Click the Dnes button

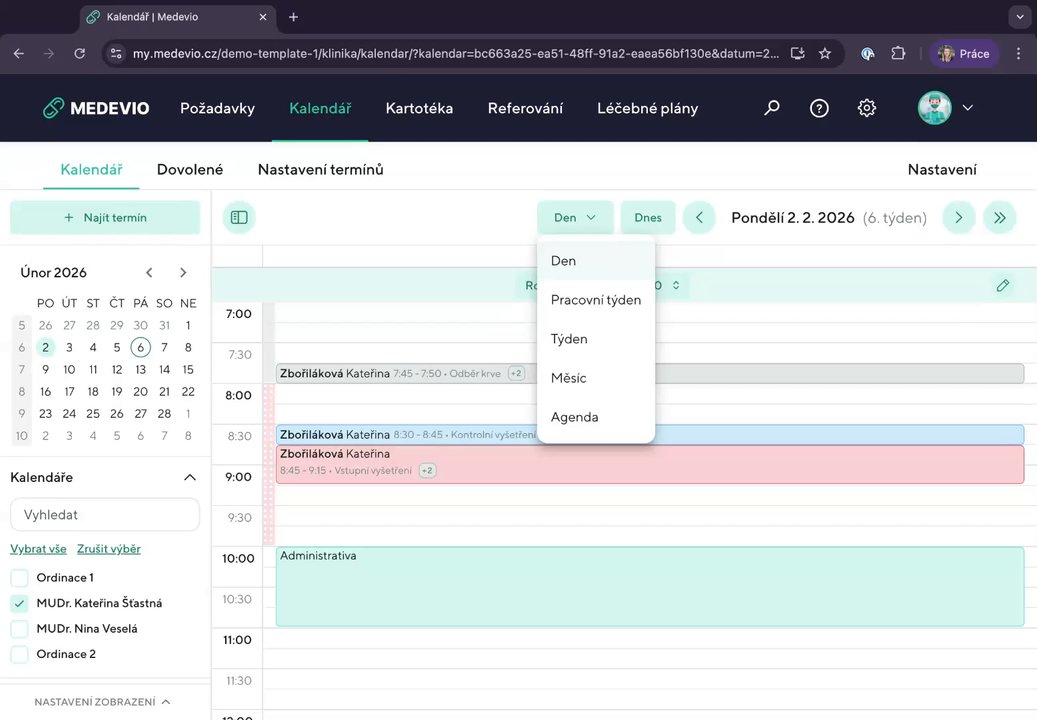pos(647,218)
